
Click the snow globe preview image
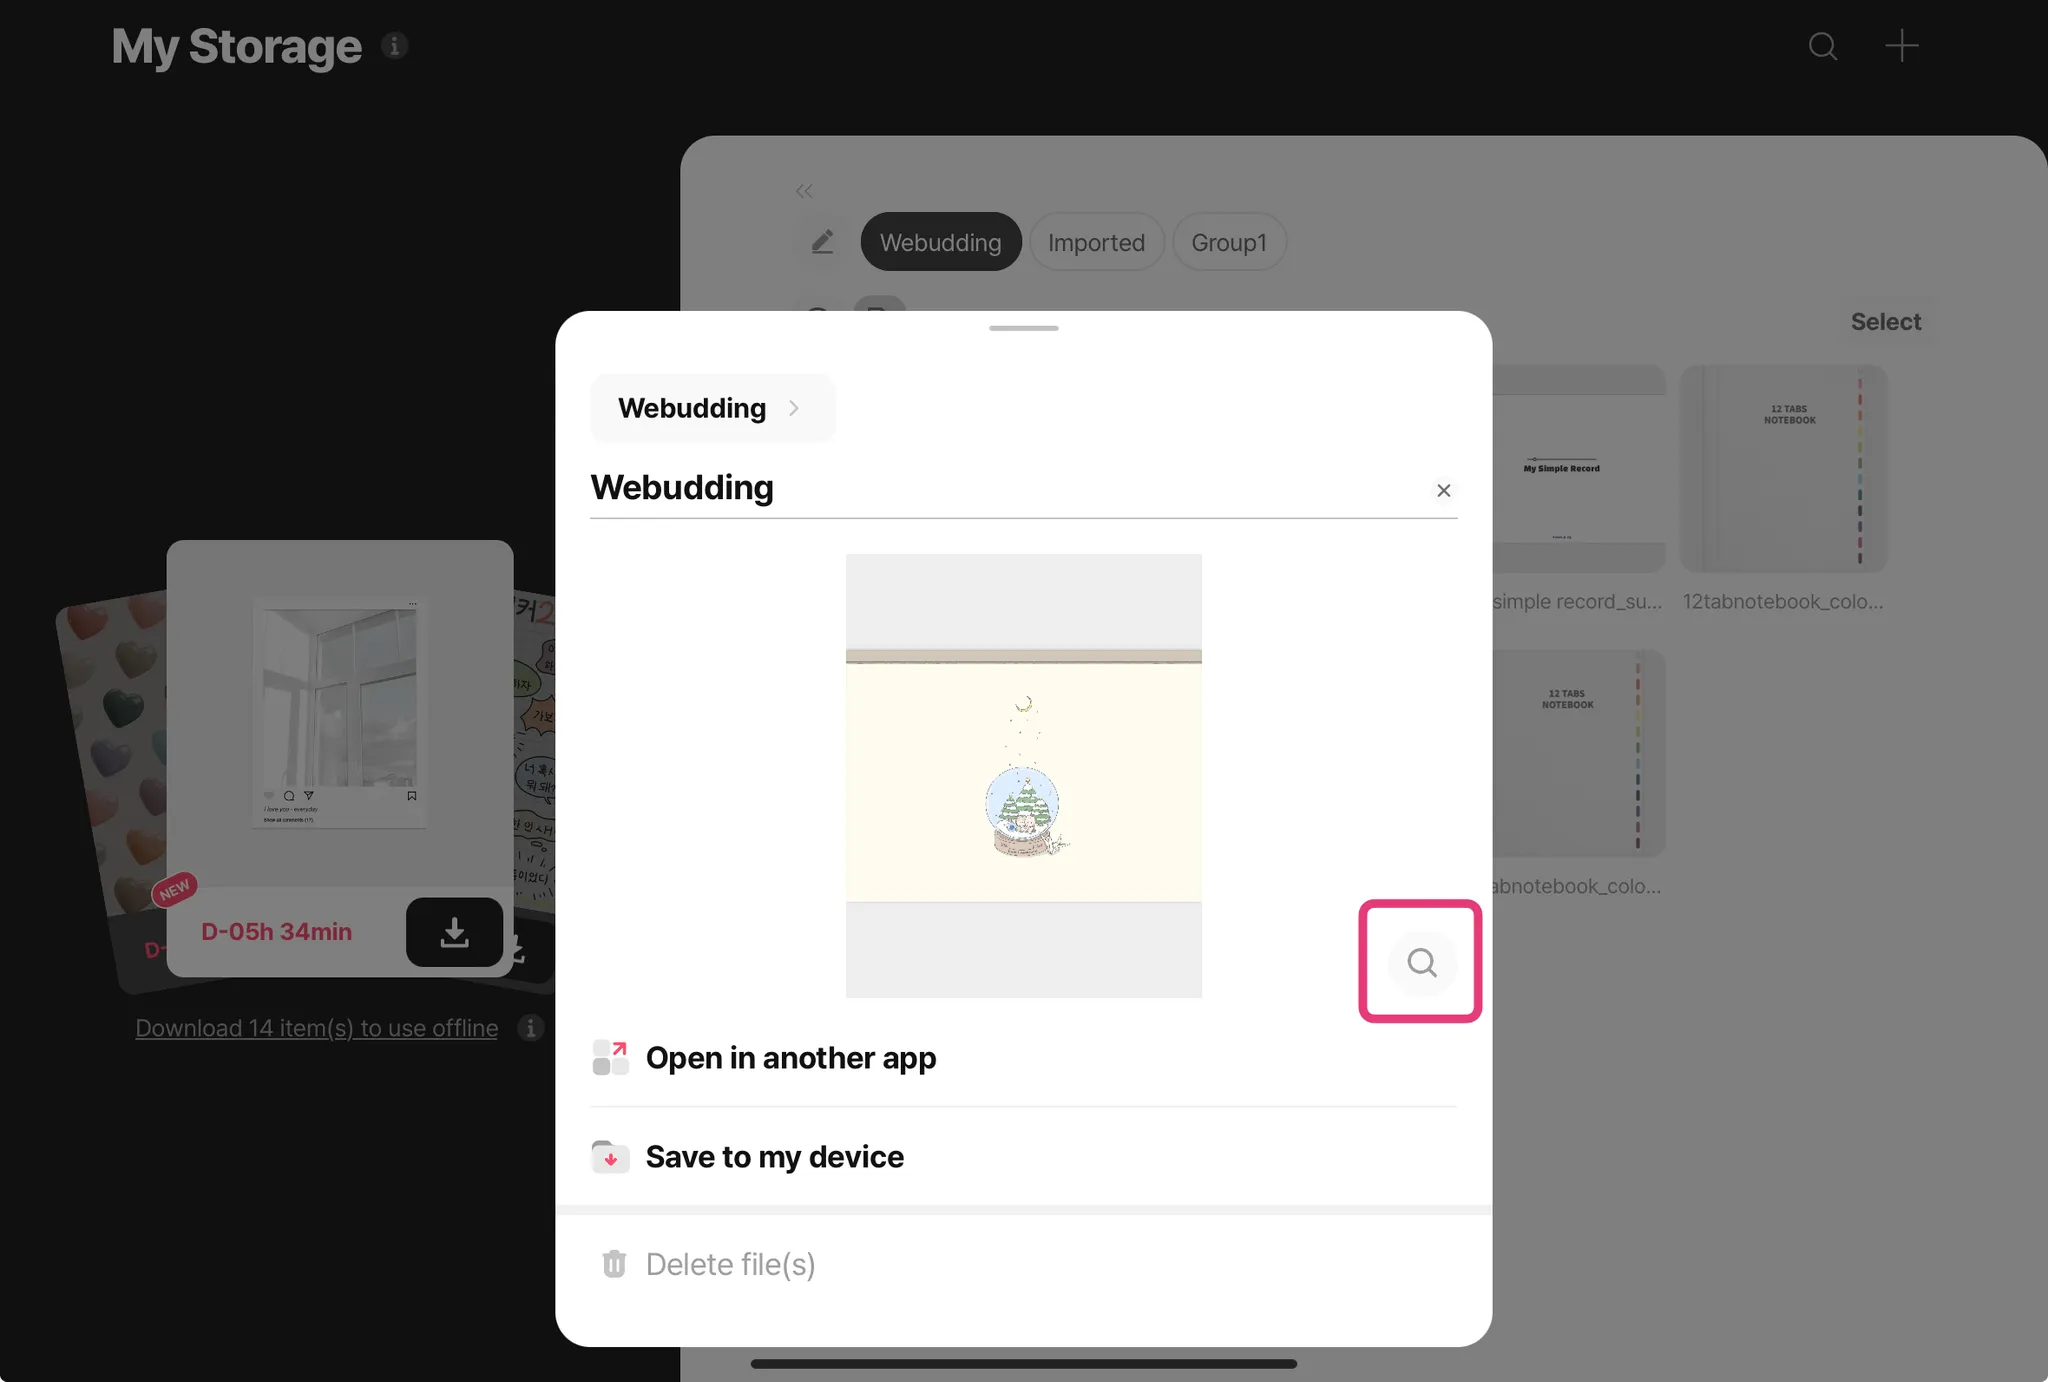click(1023, 775)
